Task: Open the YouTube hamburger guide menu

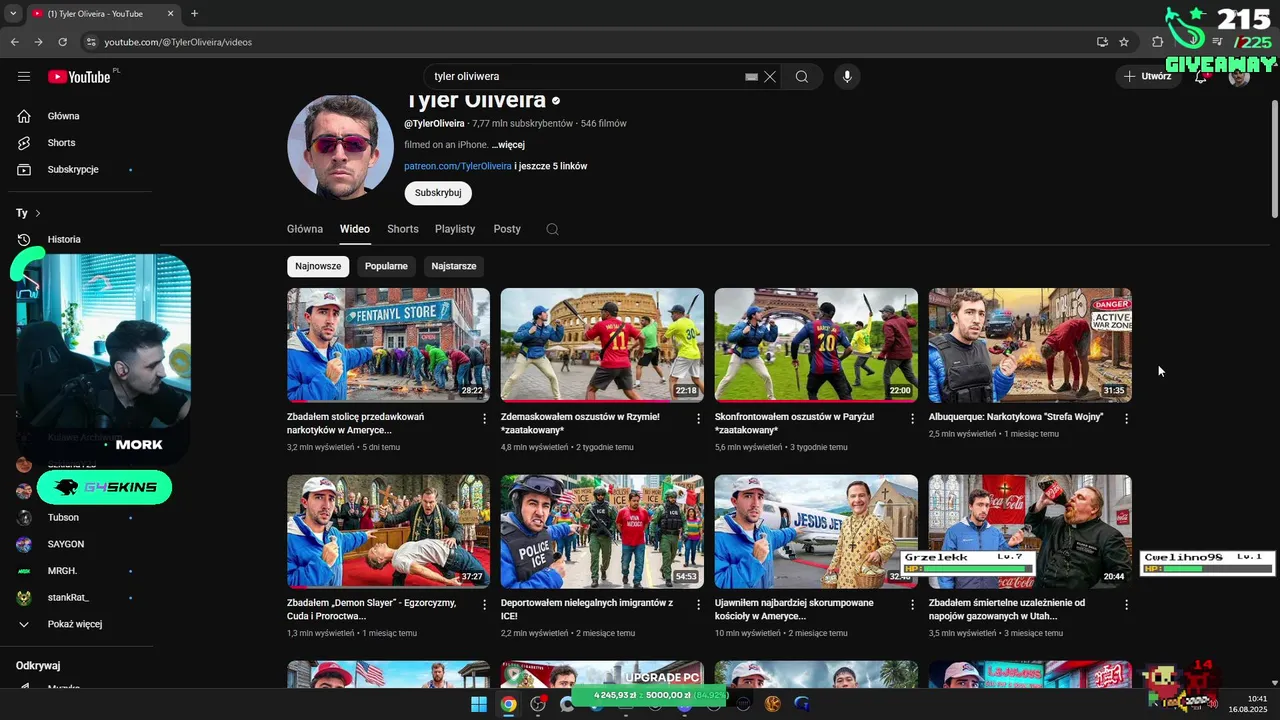Action: 24,76
